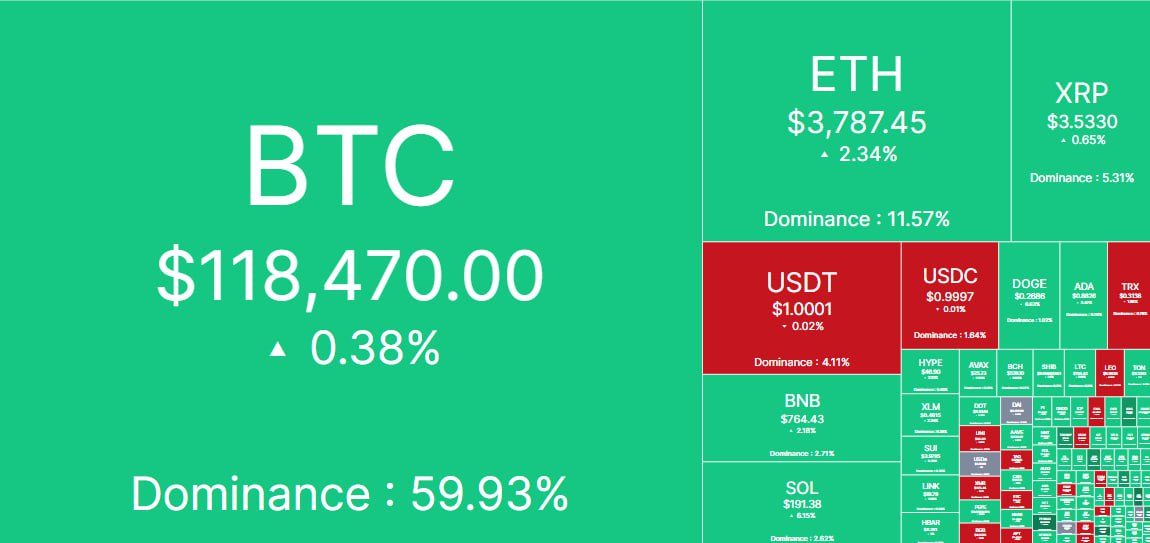
Task: Select the ETH heatmap tile
Action: point(857,121)
